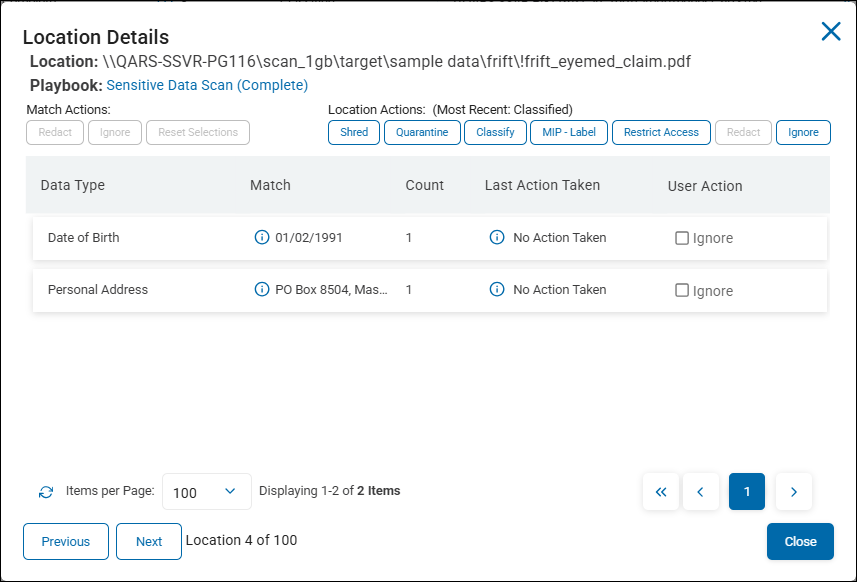Click the Classify button
The image size is (857, 582).
click(495, 132)
